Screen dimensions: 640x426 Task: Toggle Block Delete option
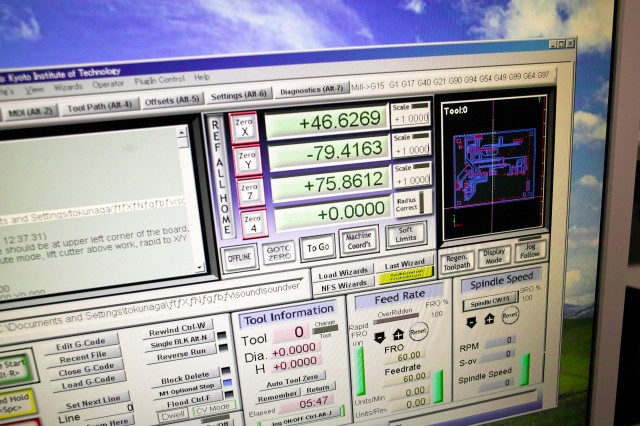tap(184, 378)
